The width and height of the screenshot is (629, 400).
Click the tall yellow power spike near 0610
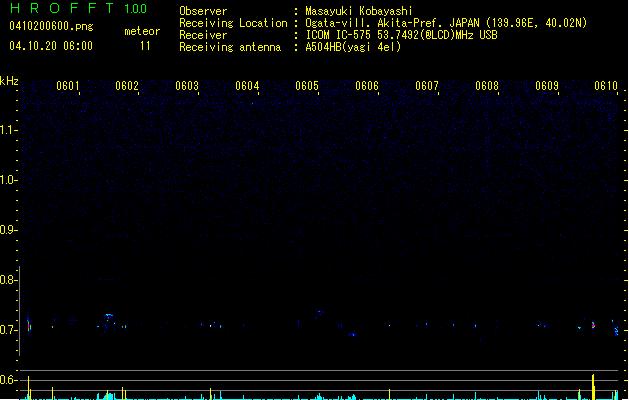tap(593, 387)
